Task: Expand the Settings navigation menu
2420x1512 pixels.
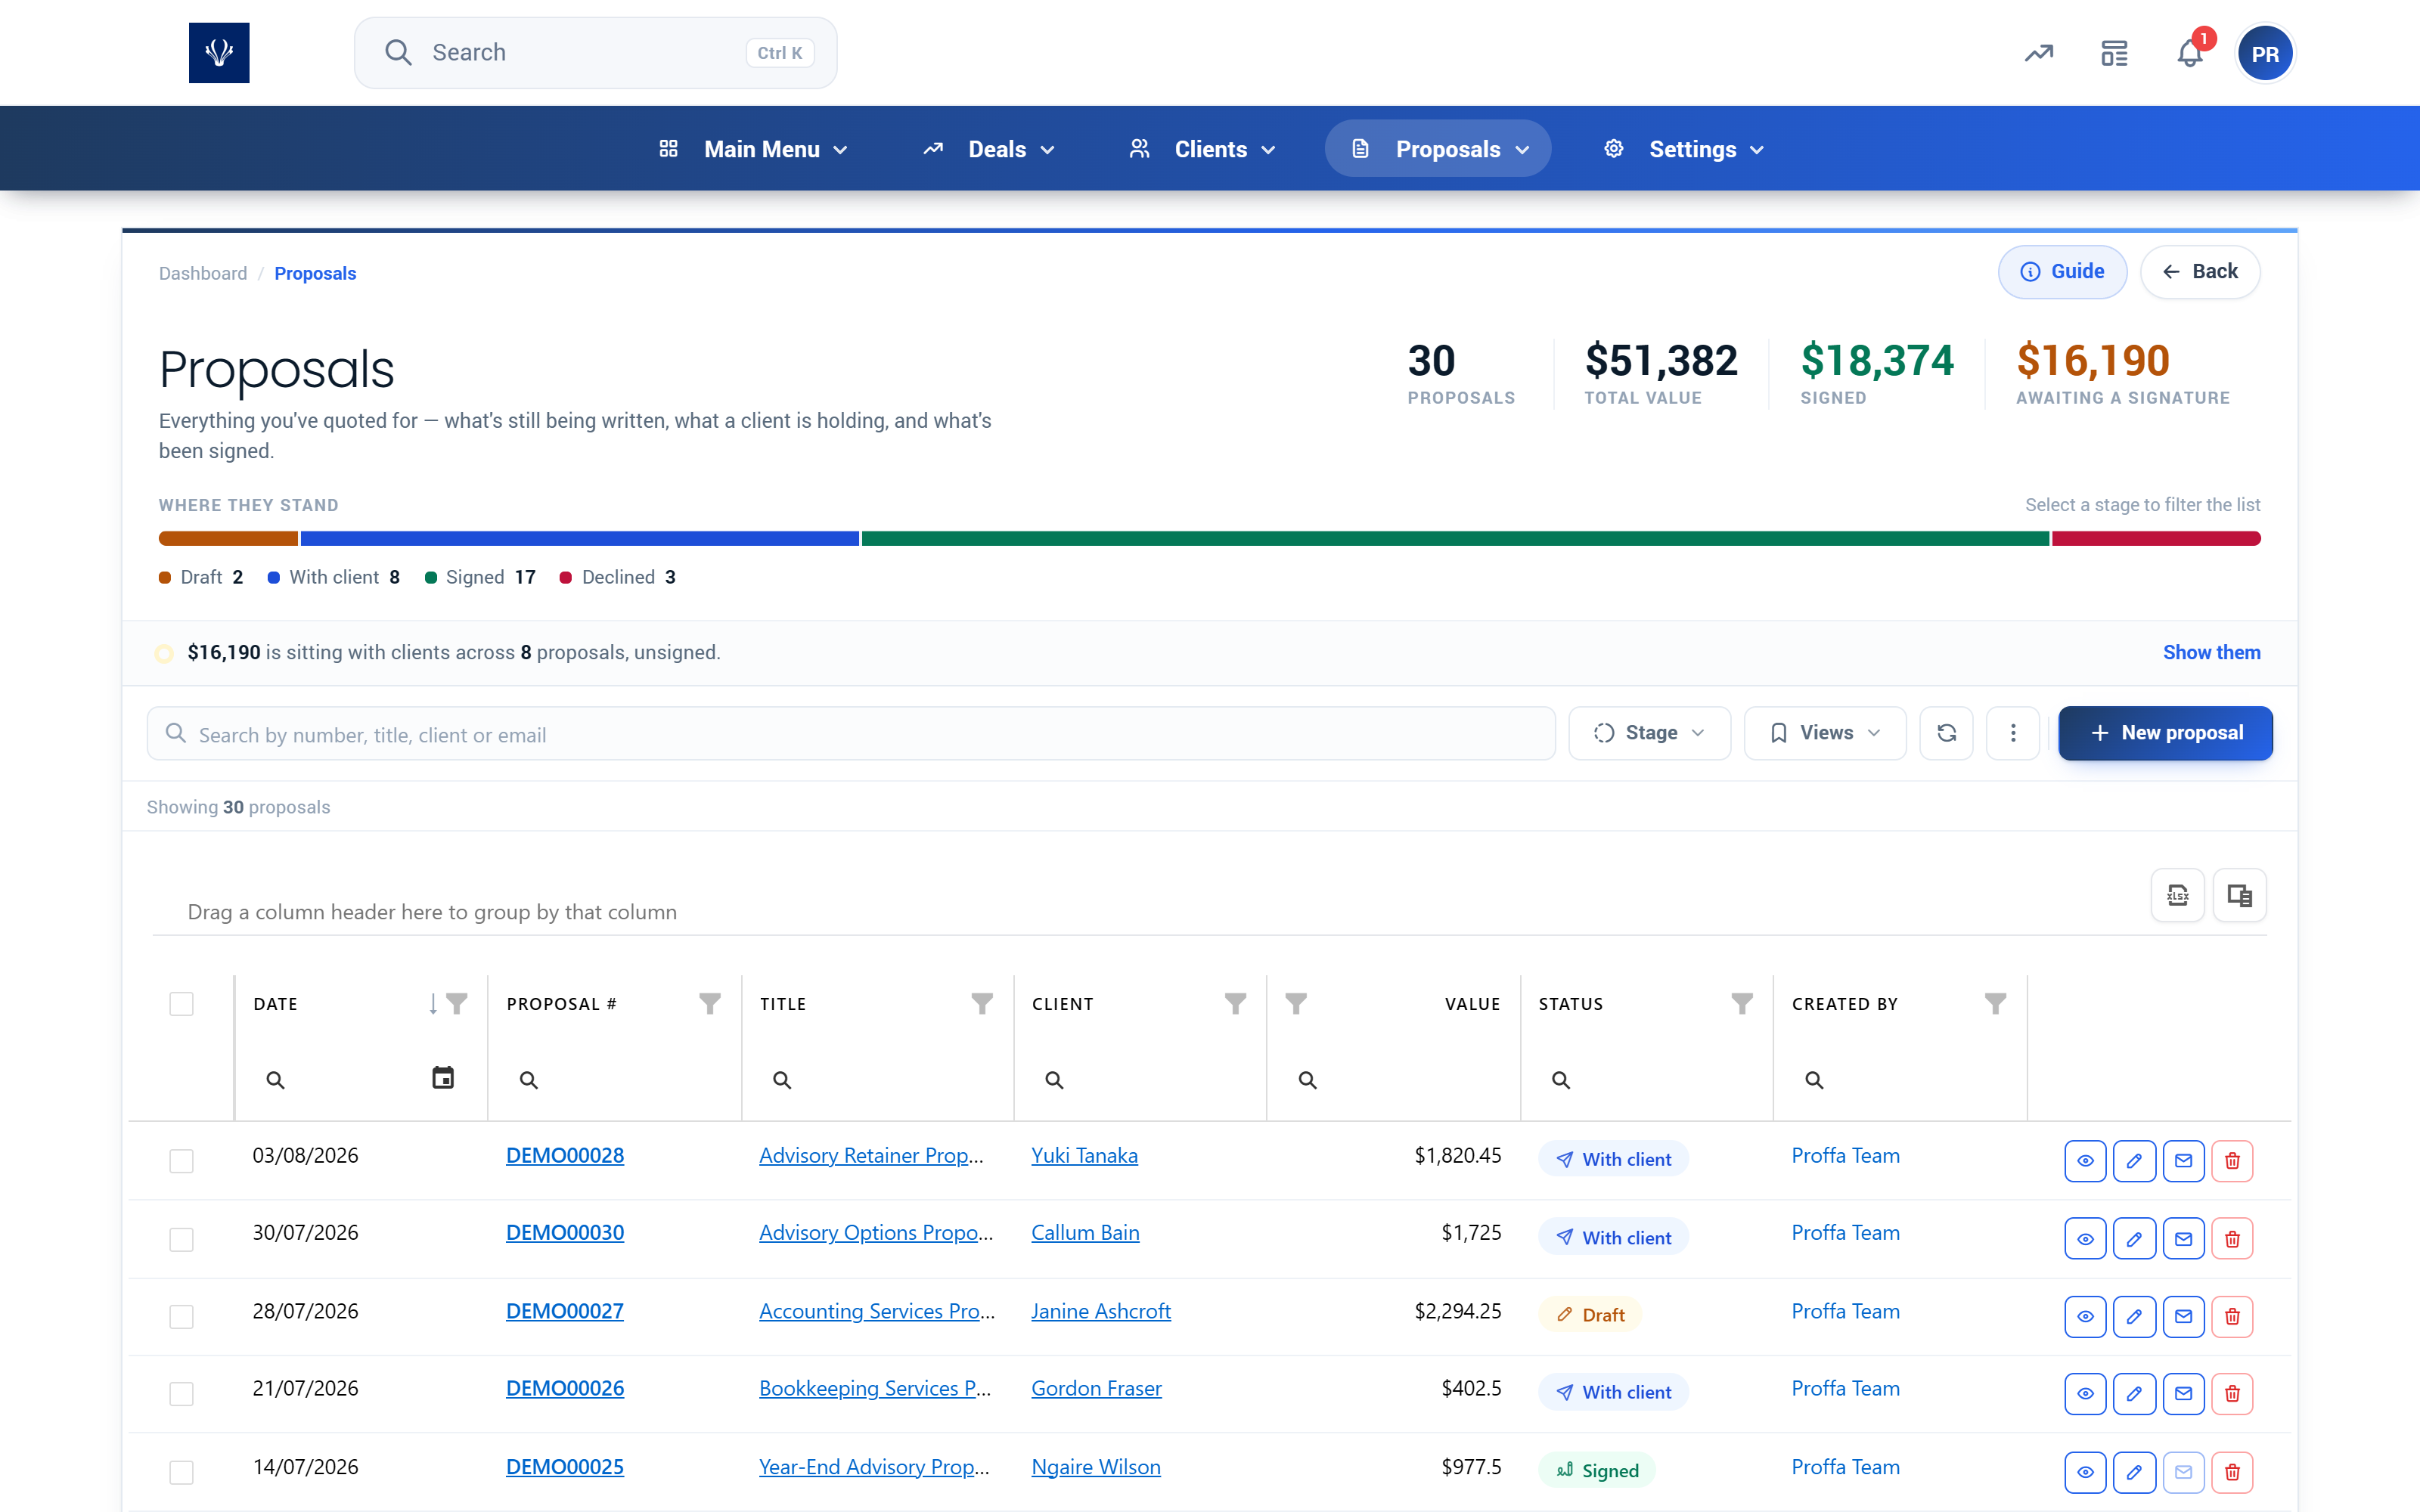Action: 1683,149
